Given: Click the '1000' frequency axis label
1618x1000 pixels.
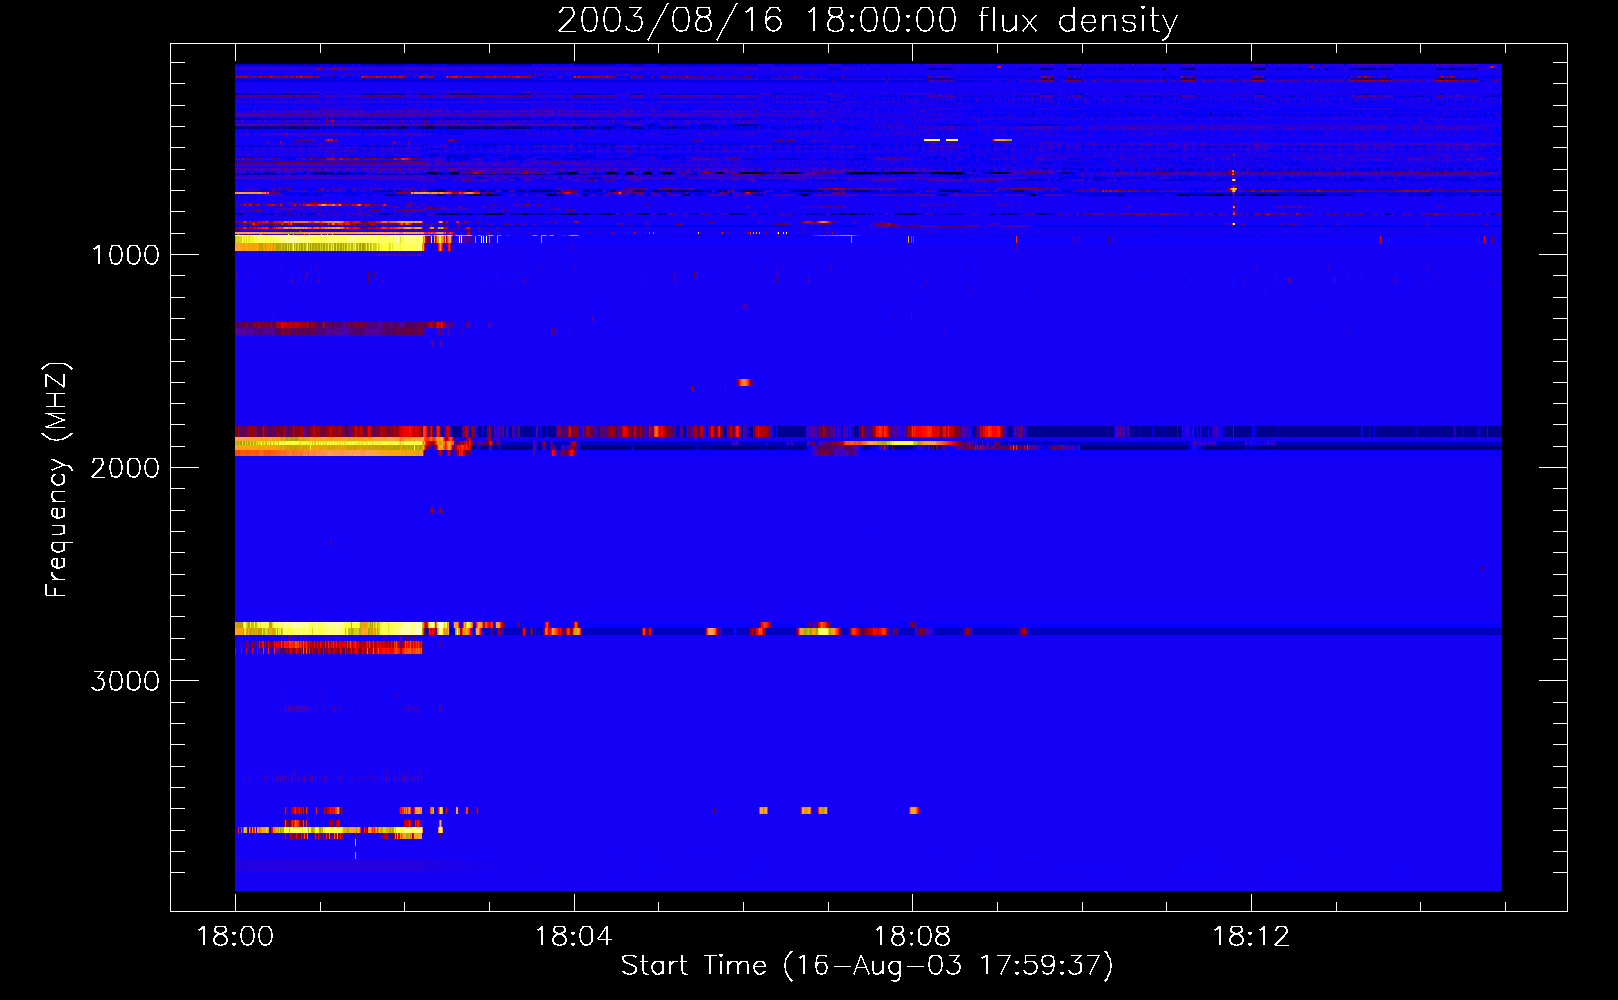Looking at the screenshot, I should click(x=125, y=255).
